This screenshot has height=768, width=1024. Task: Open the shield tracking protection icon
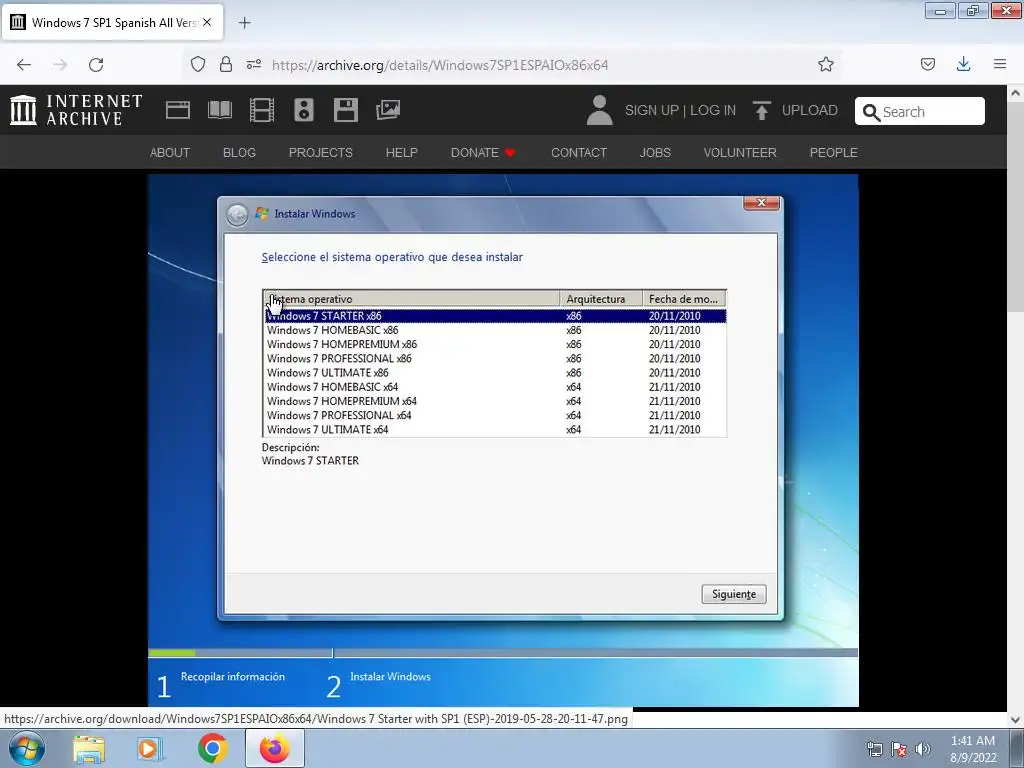(197, 64)
